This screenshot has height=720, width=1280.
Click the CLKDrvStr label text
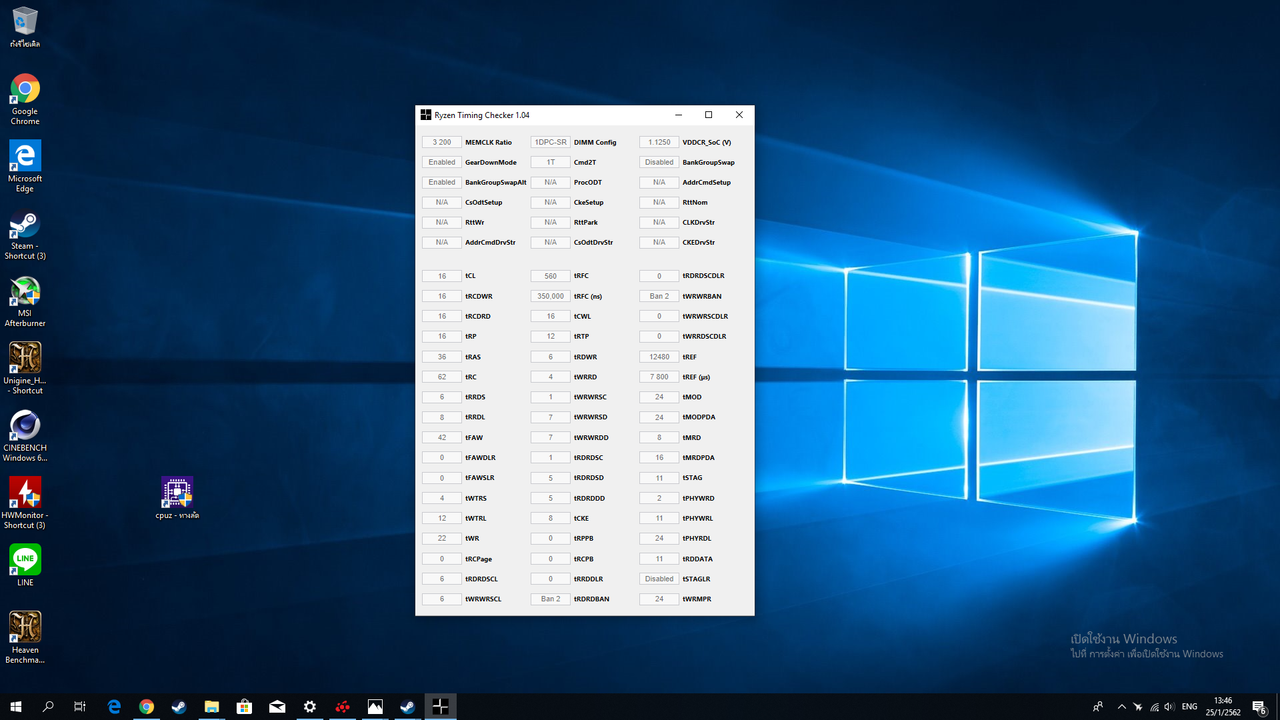tap(699, 223)
